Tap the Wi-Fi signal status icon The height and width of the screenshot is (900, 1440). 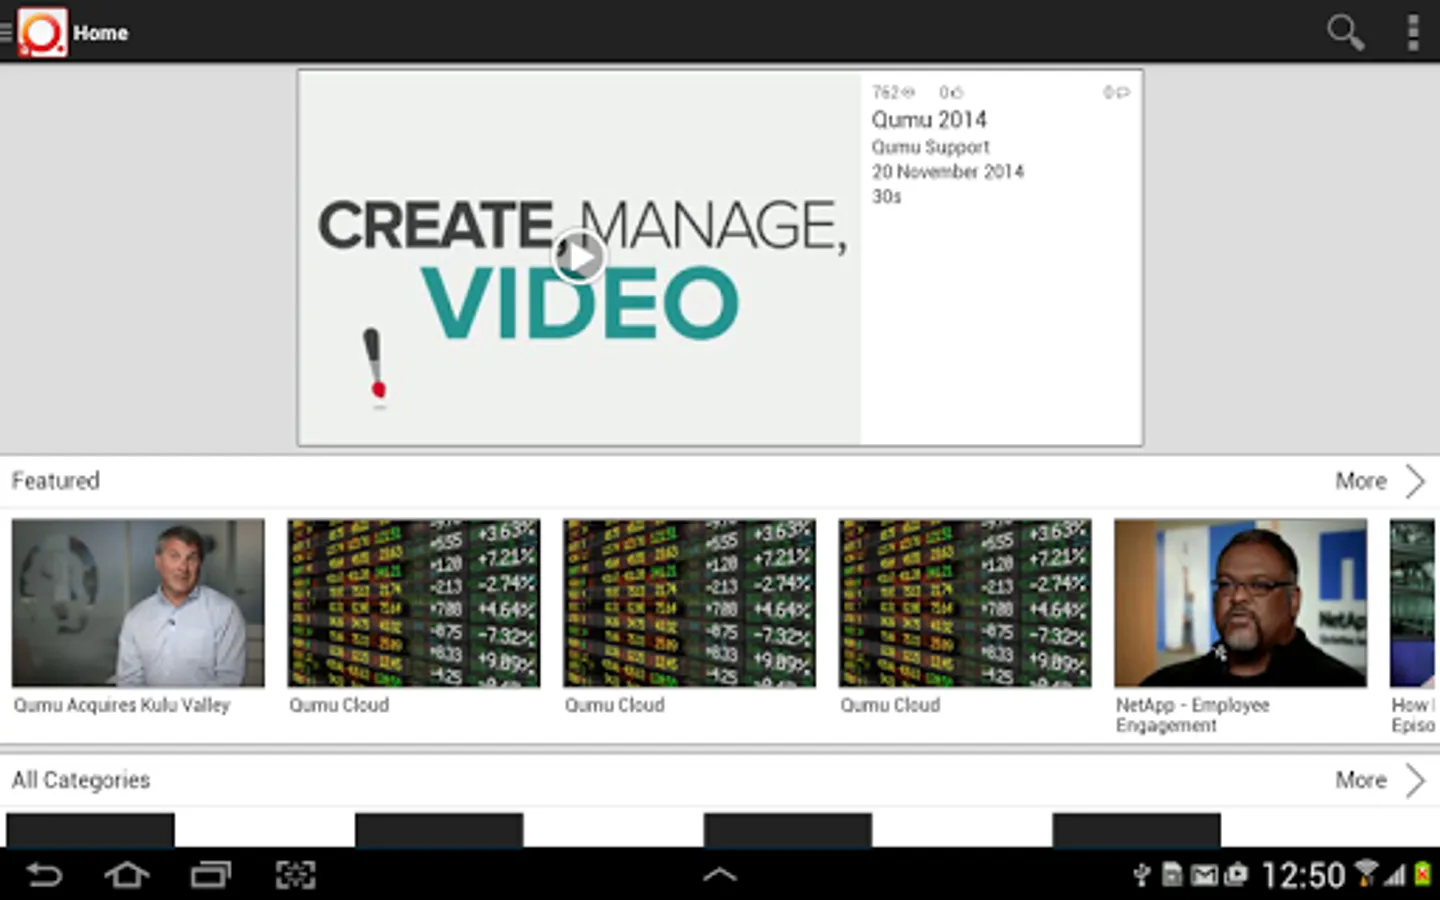click(1366, 874)
